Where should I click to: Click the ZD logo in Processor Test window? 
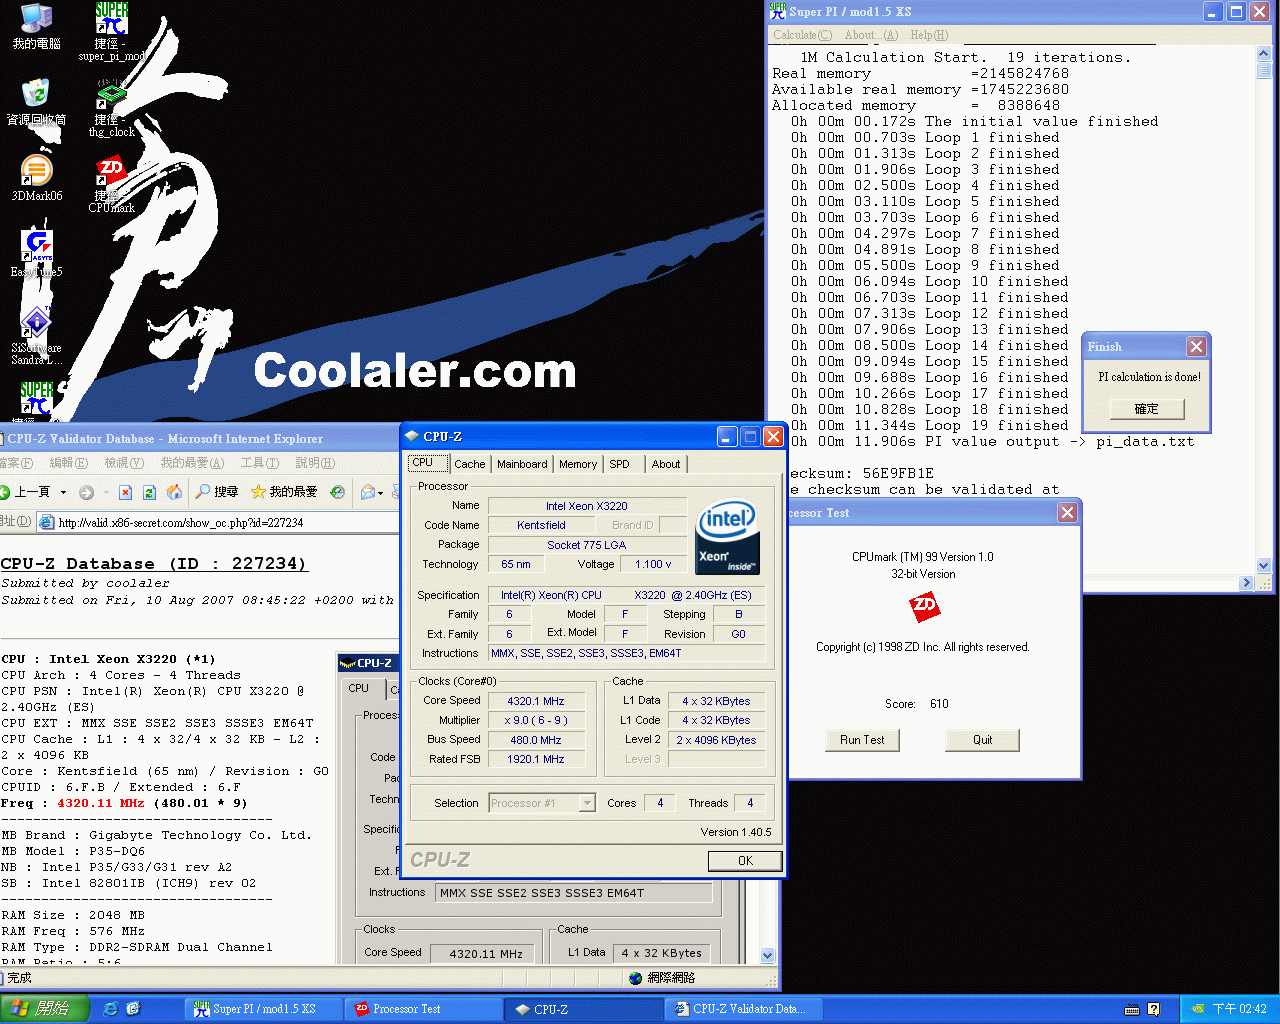925,606
